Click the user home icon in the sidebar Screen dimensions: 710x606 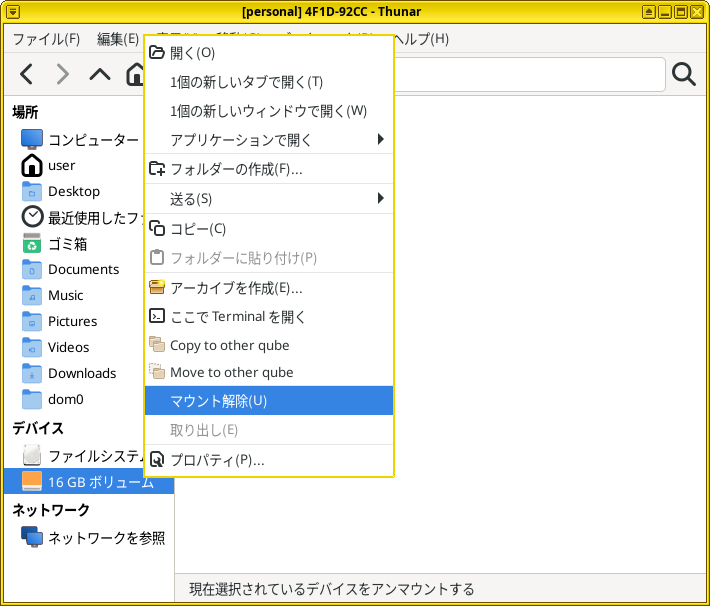pyautogui.click(x=32, y=165)
